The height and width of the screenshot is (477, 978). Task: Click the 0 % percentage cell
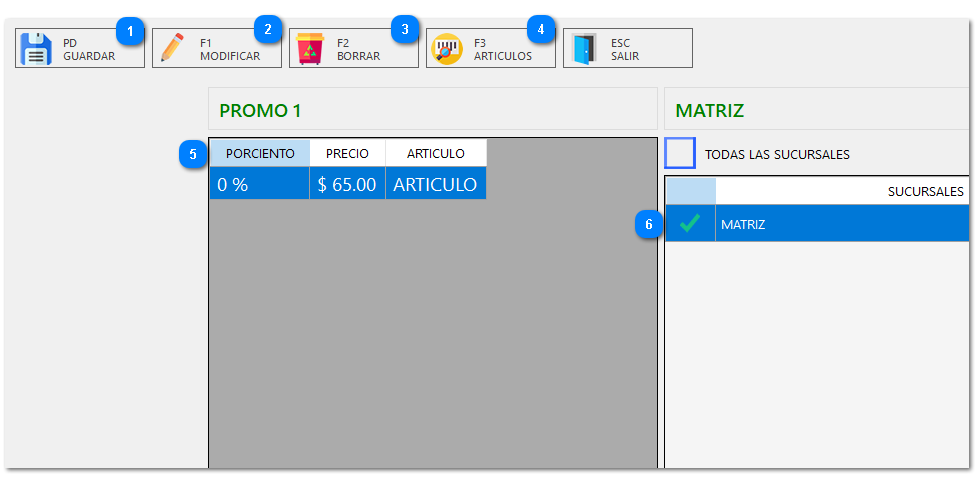(x=260, y=183)
